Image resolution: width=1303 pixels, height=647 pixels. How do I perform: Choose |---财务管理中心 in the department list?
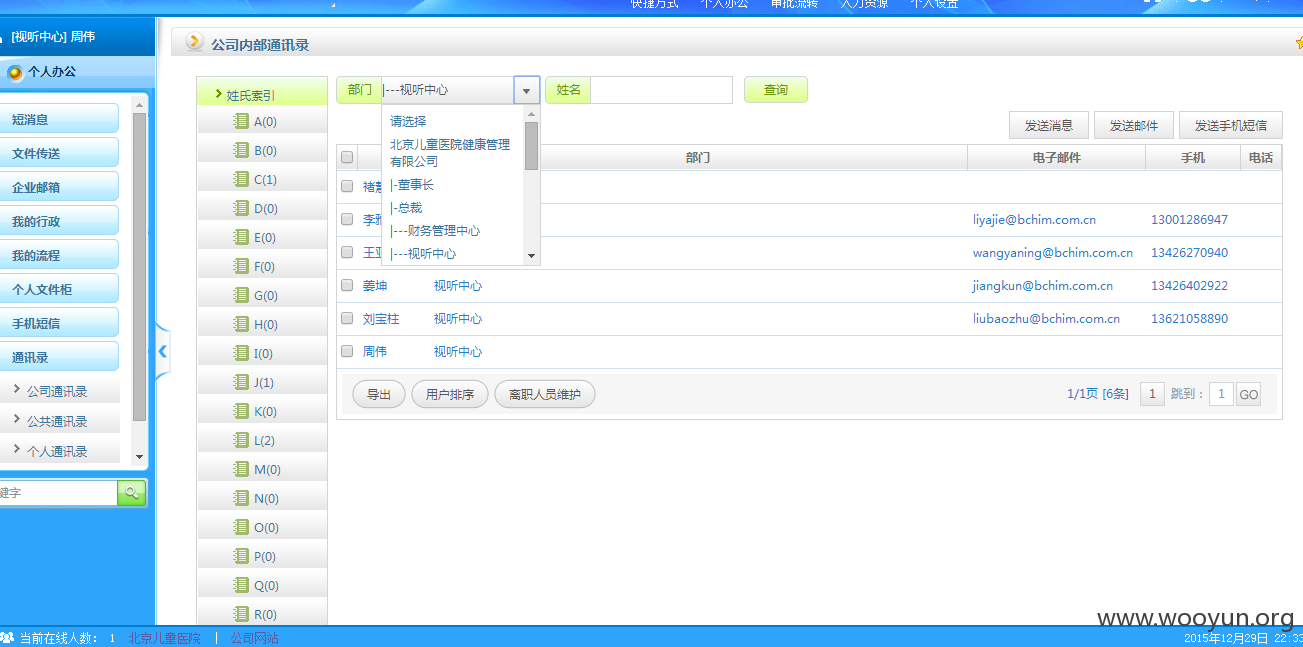tap(453, 231)
